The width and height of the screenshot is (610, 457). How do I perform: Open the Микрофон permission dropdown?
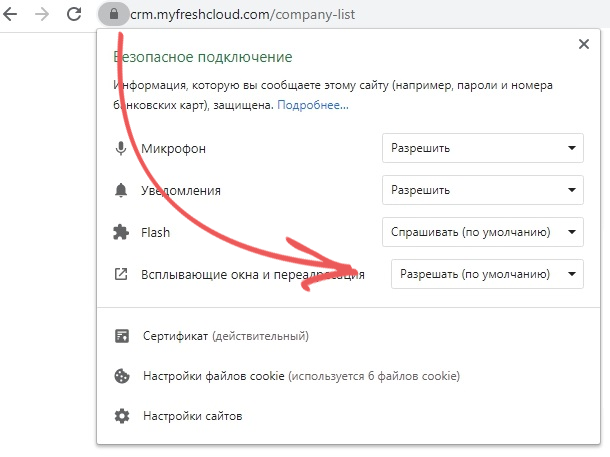pos(483,148)
